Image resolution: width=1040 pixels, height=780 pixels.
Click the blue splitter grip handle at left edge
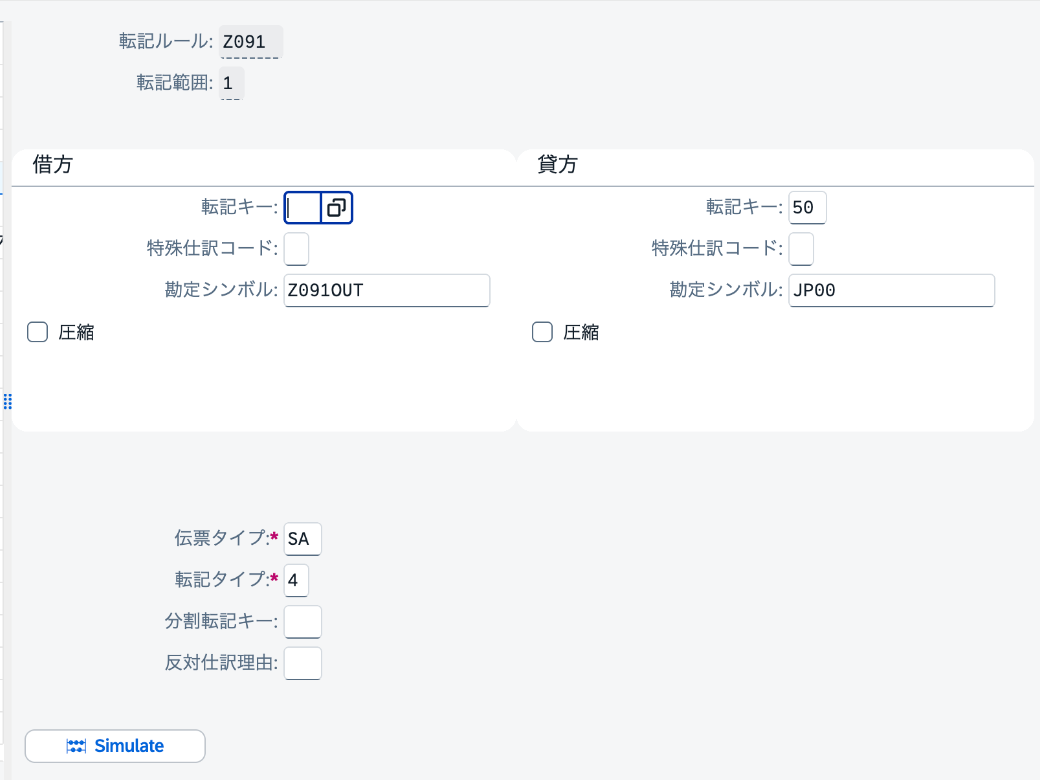click(x=7, y=401)
